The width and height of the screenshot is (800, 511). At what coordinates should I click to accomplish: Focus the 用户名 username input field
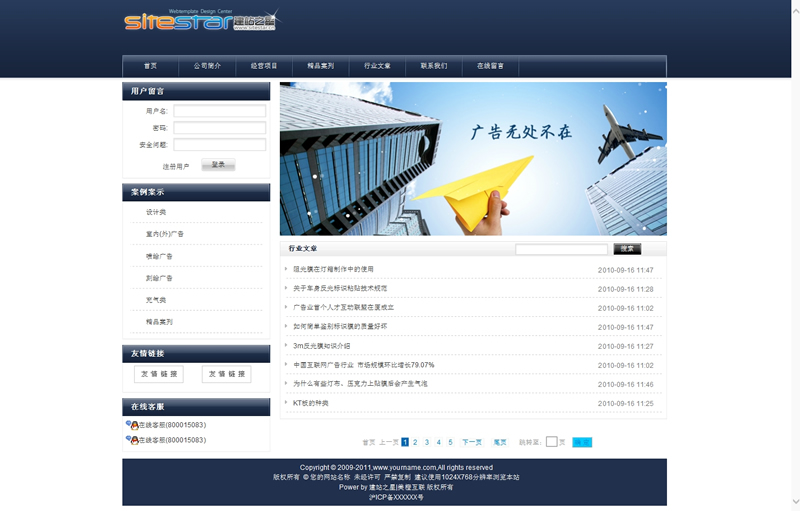(219, 111)
